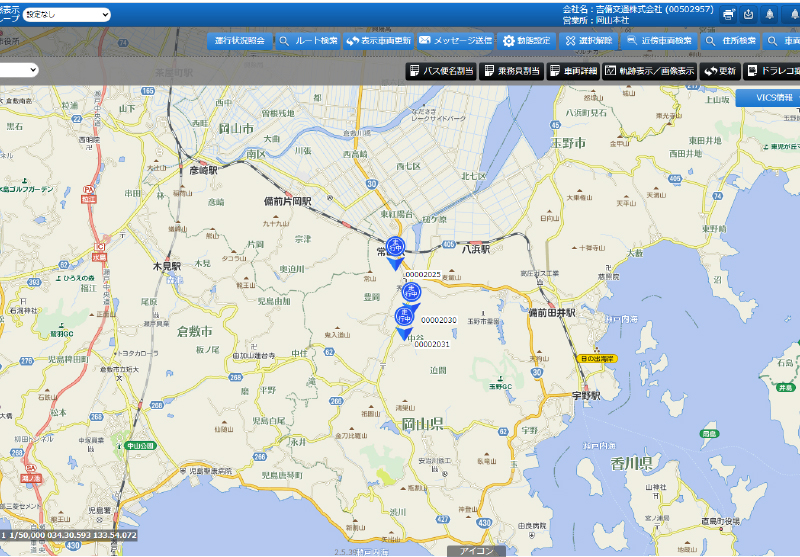Image resolution: width=800 pixels, height=557 pixels.
Task: Click 表示車両更新 refresh button
Action: 378,41
